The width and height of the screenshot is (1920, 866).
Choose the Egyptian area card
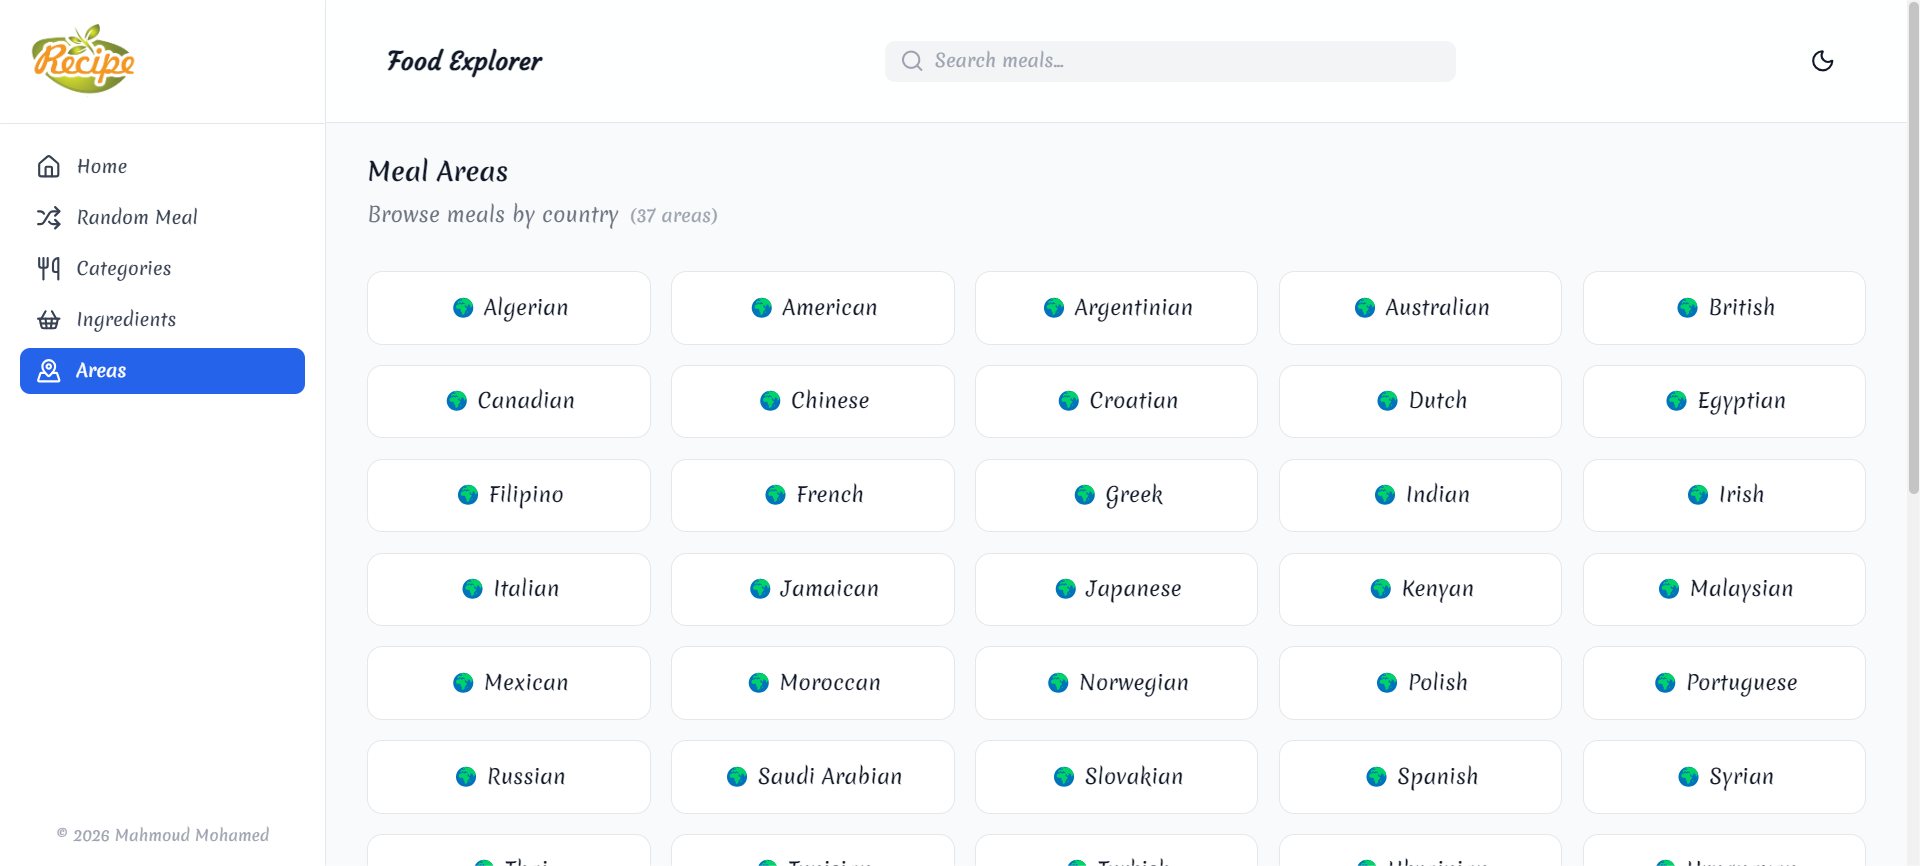coord(1724,401)
